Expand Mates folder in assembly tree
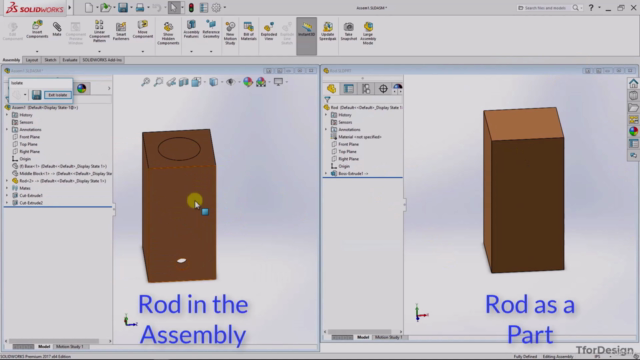The image size is (640, 360). click(x=7, y=188)
